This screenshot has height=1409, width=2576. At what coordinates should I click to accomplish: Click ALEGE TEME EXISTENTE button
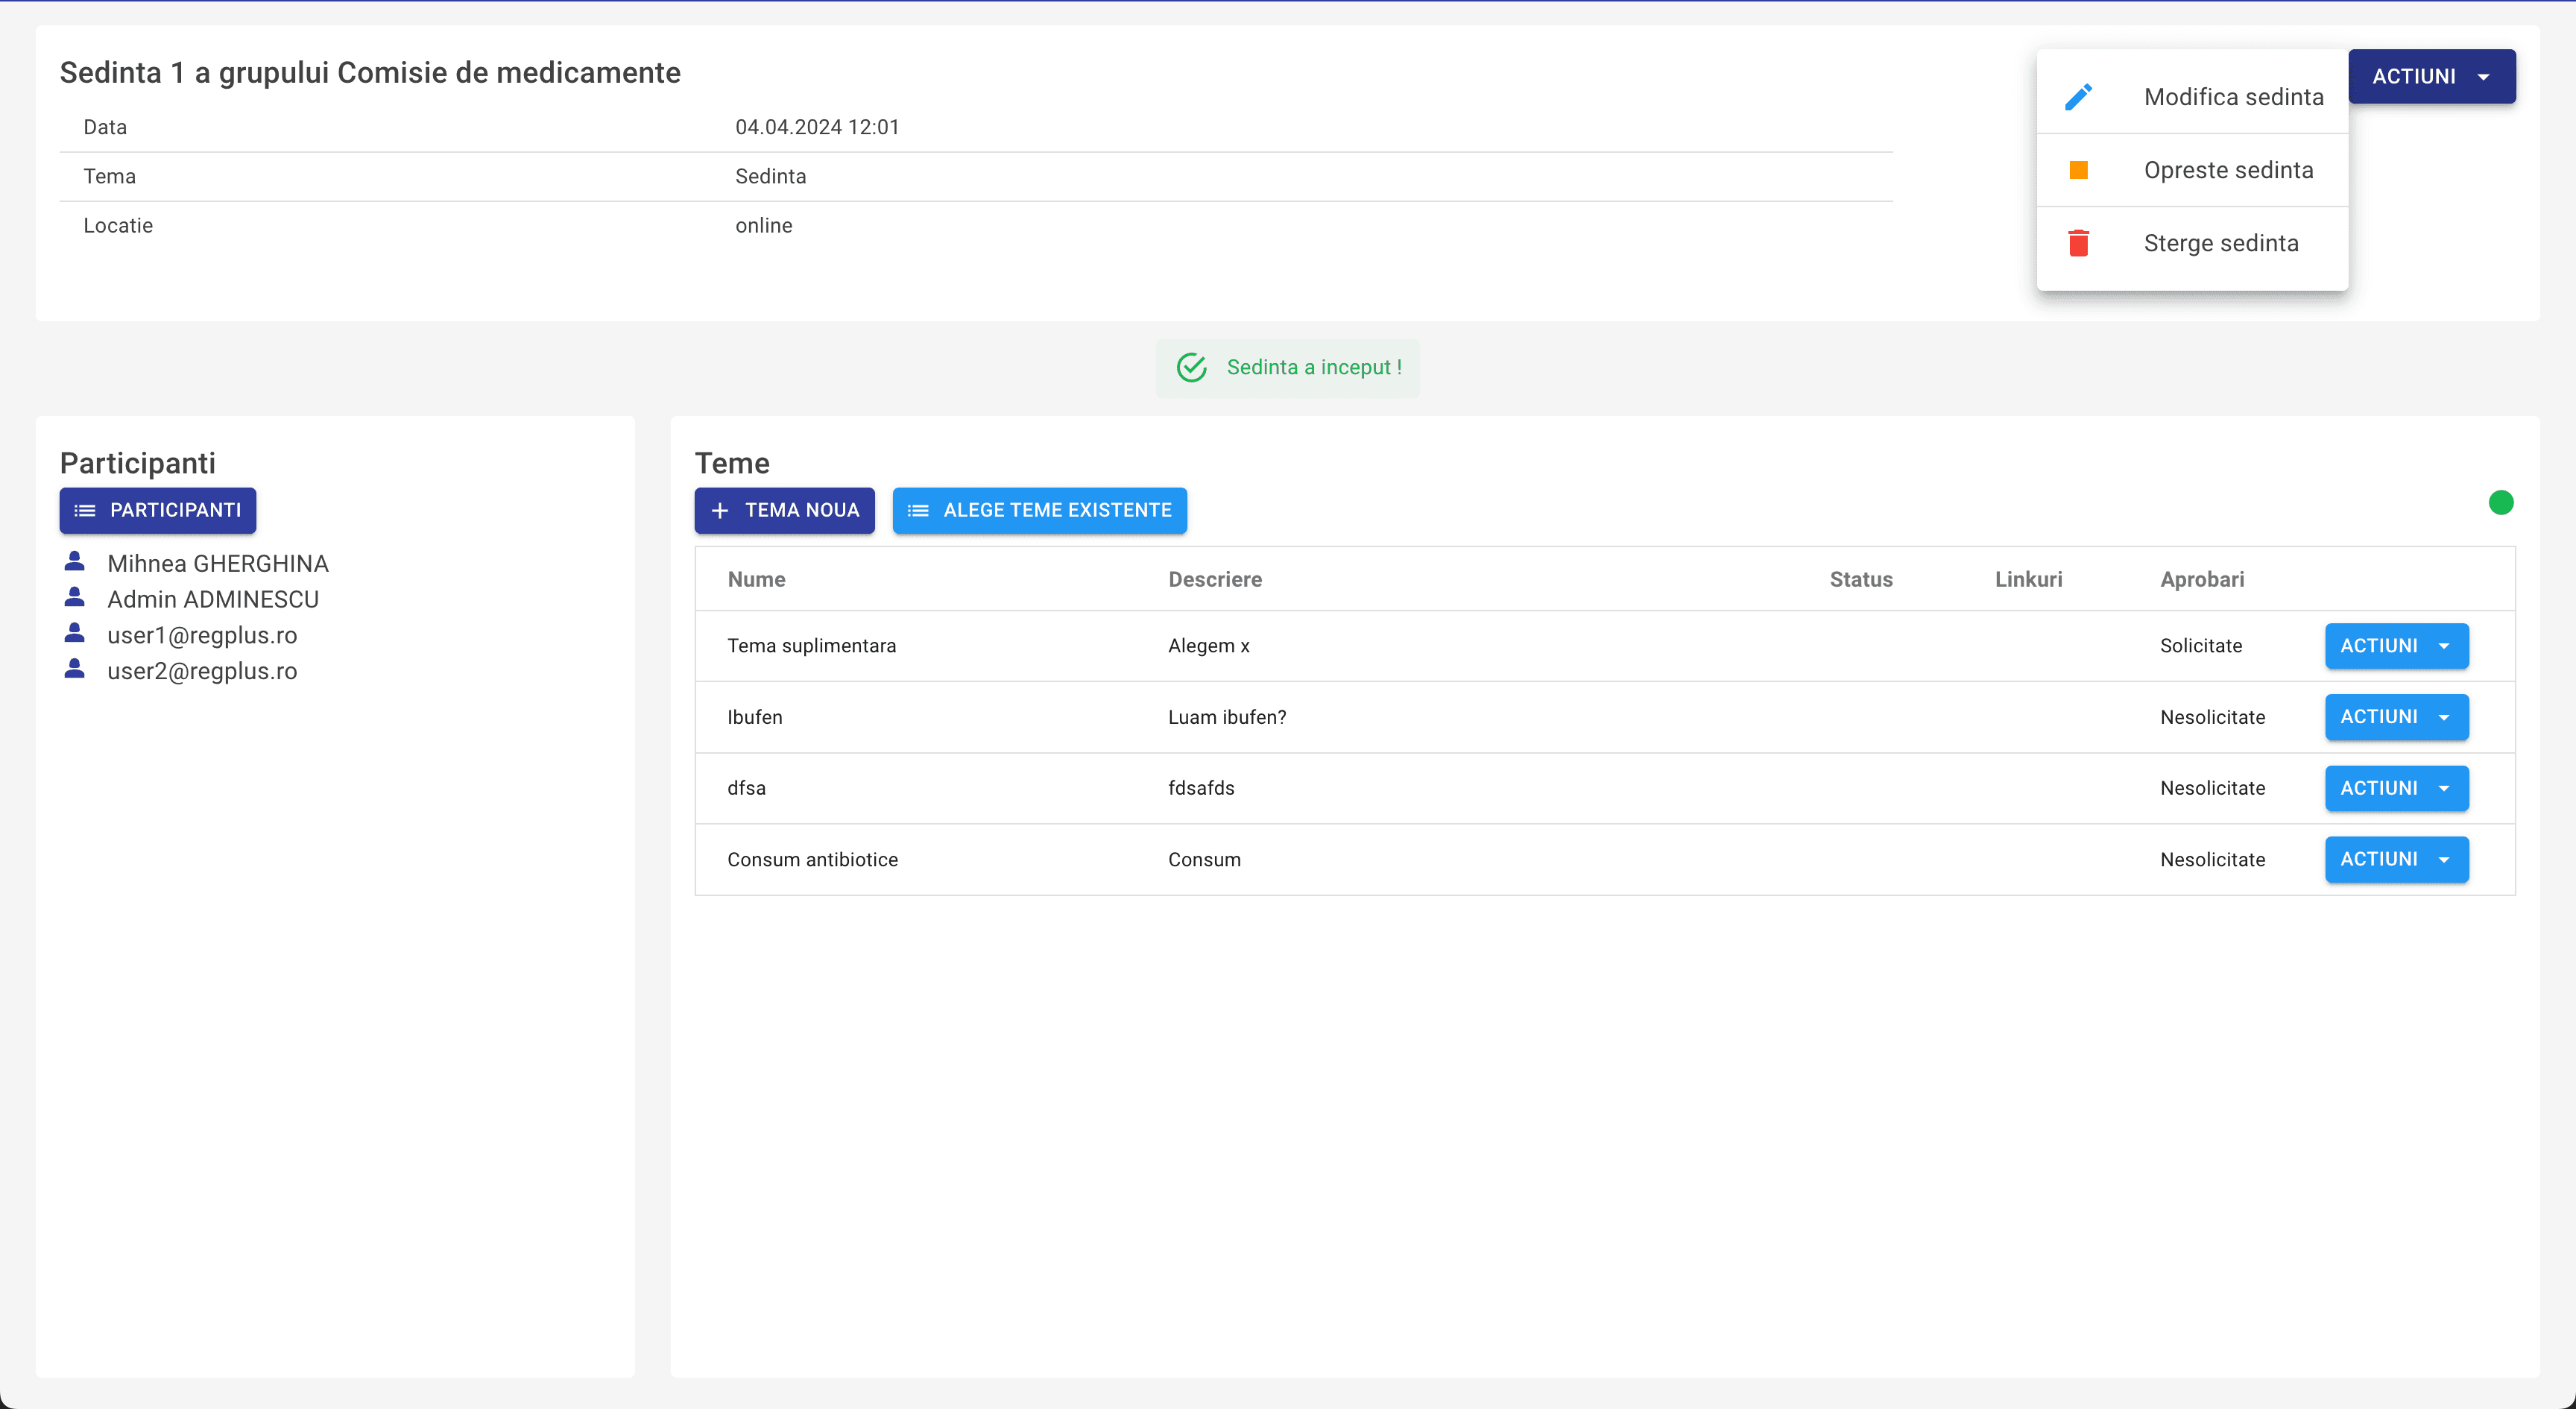point(1039,510)
